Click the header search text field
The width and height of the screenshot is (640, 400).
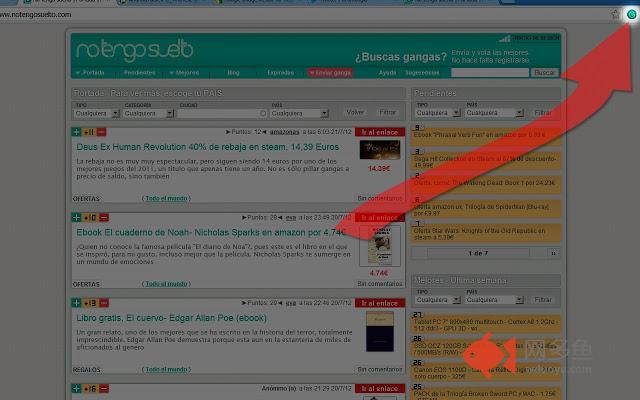pyautogui.click(x=490, y=73)
